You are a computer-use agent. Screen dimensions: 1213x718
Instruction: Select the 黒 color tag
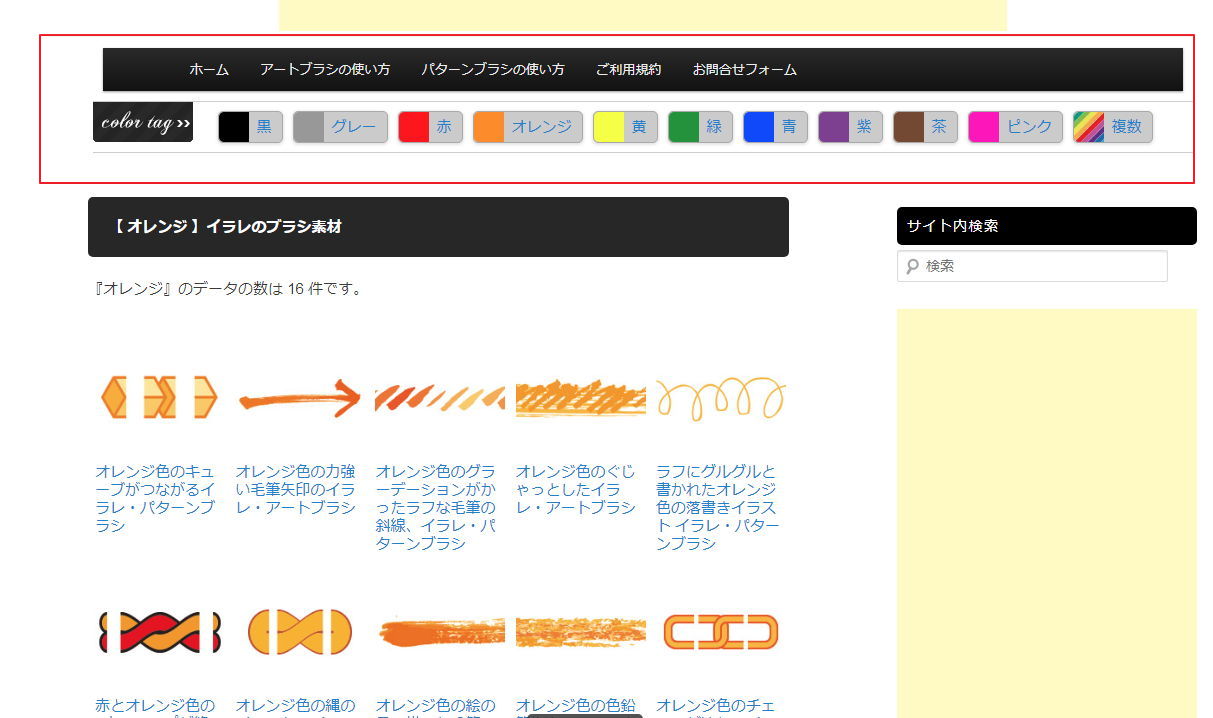coord(251,127)
